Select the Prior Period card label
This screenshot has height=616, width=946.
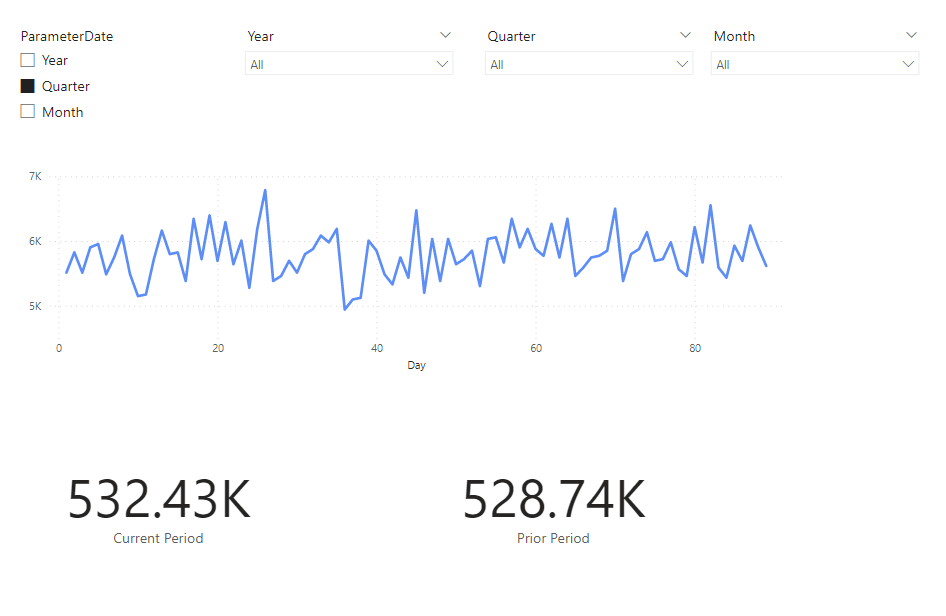[x=553, y=538]
